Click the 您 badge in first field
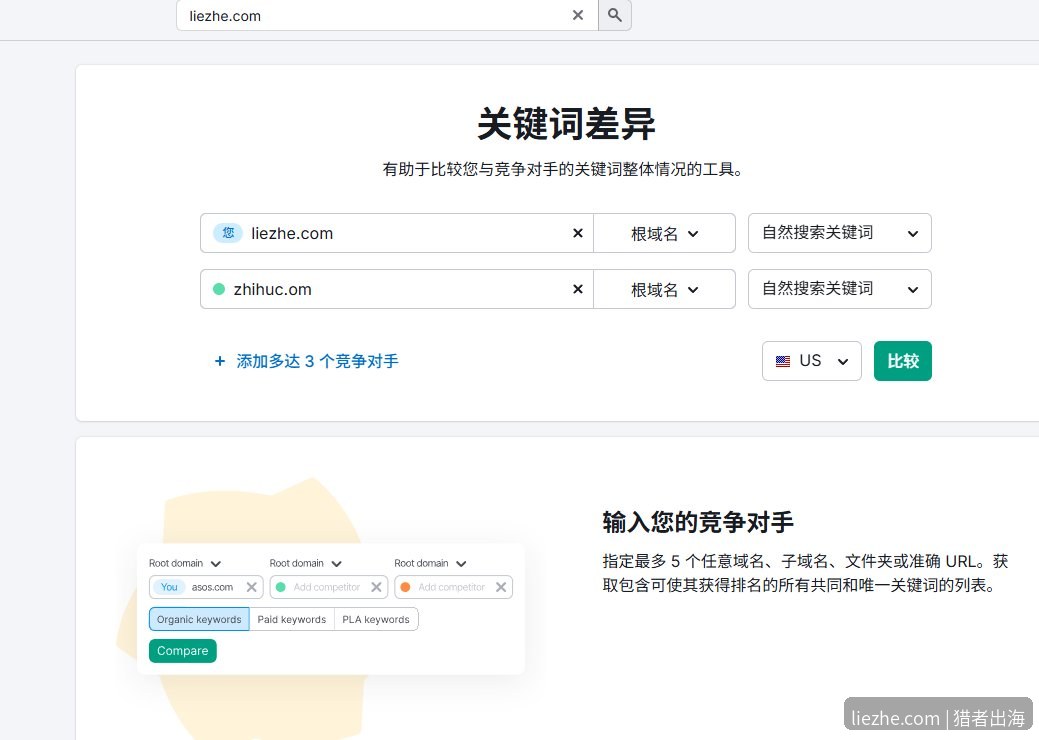The image size is (1039, 740). (x=228, y=233)
